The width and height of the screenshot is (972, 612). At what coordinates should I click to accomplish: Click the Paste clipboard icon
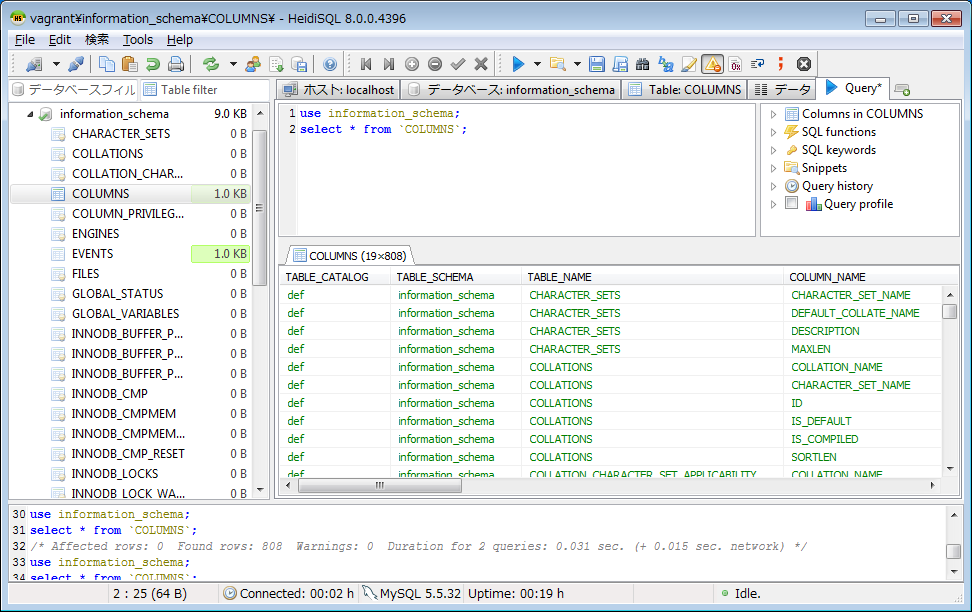pos(130,64)
